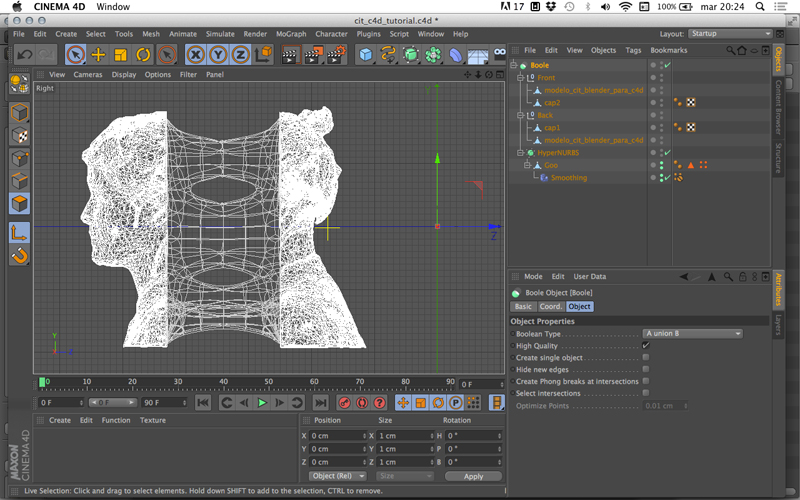Screen dimensions: 800x500
Task: Open the Layout Startup dropdown
Action: [730, 34]
